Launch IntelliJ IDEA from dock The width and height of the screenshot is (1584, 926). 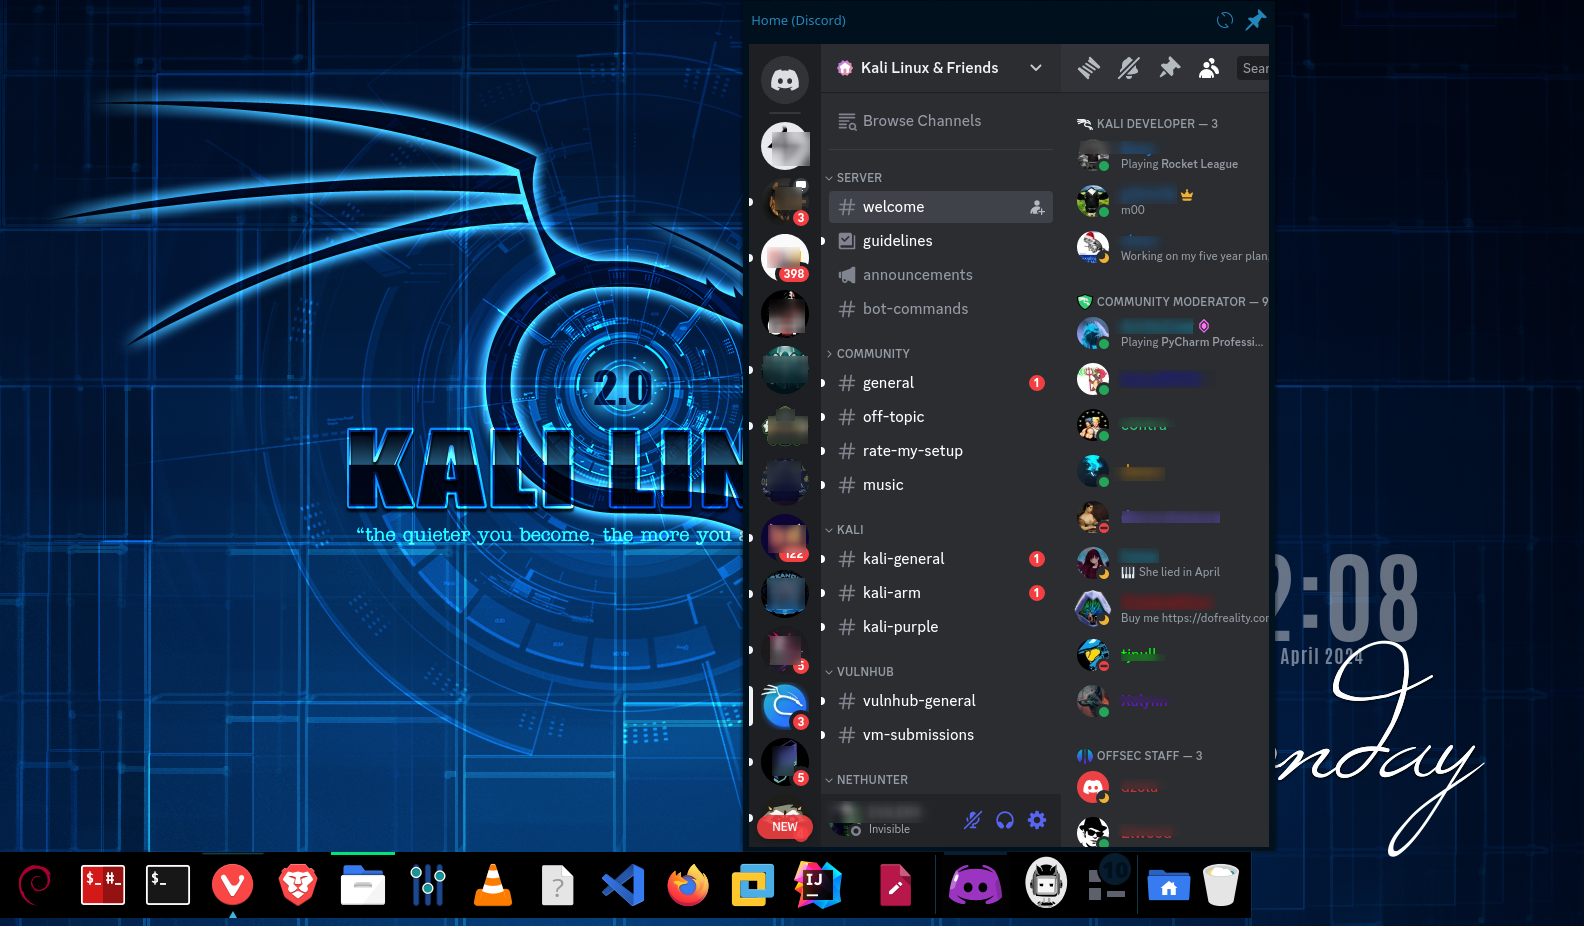[818, 885]
